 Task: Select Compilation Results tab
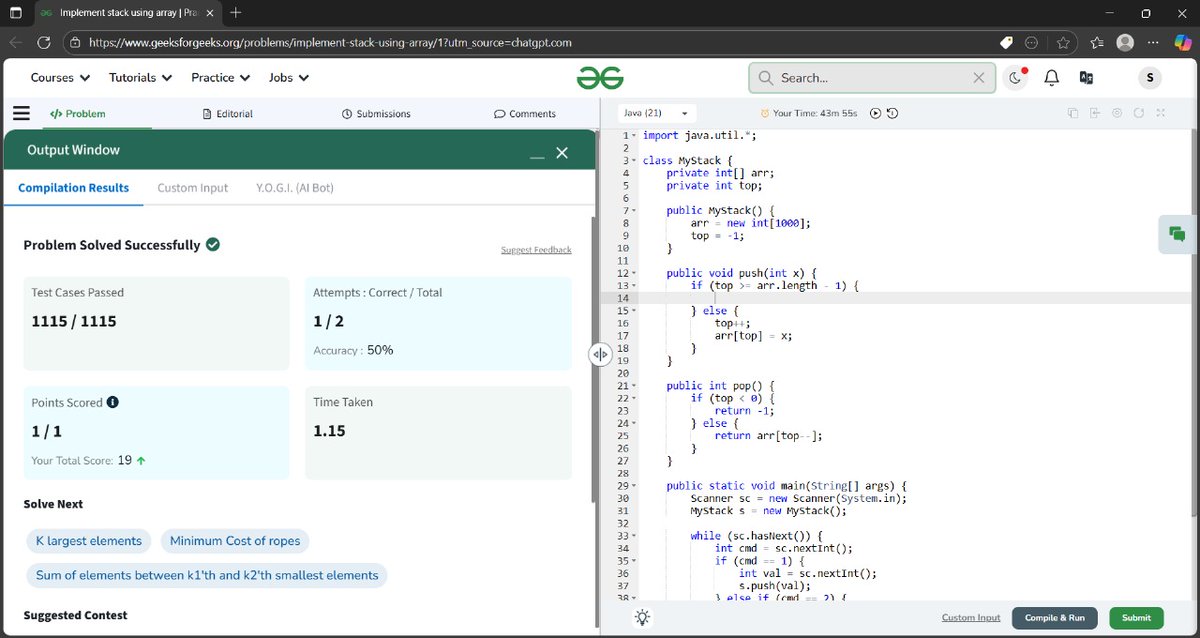[x=74, y=188]
